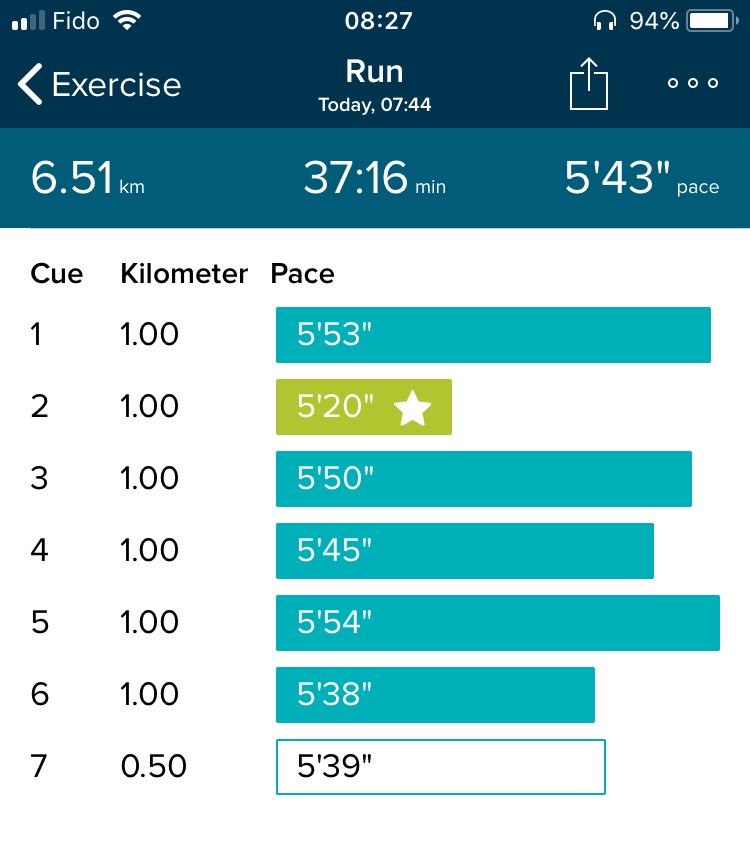Tap the 6.51 km distance stat

click(88, 180)
